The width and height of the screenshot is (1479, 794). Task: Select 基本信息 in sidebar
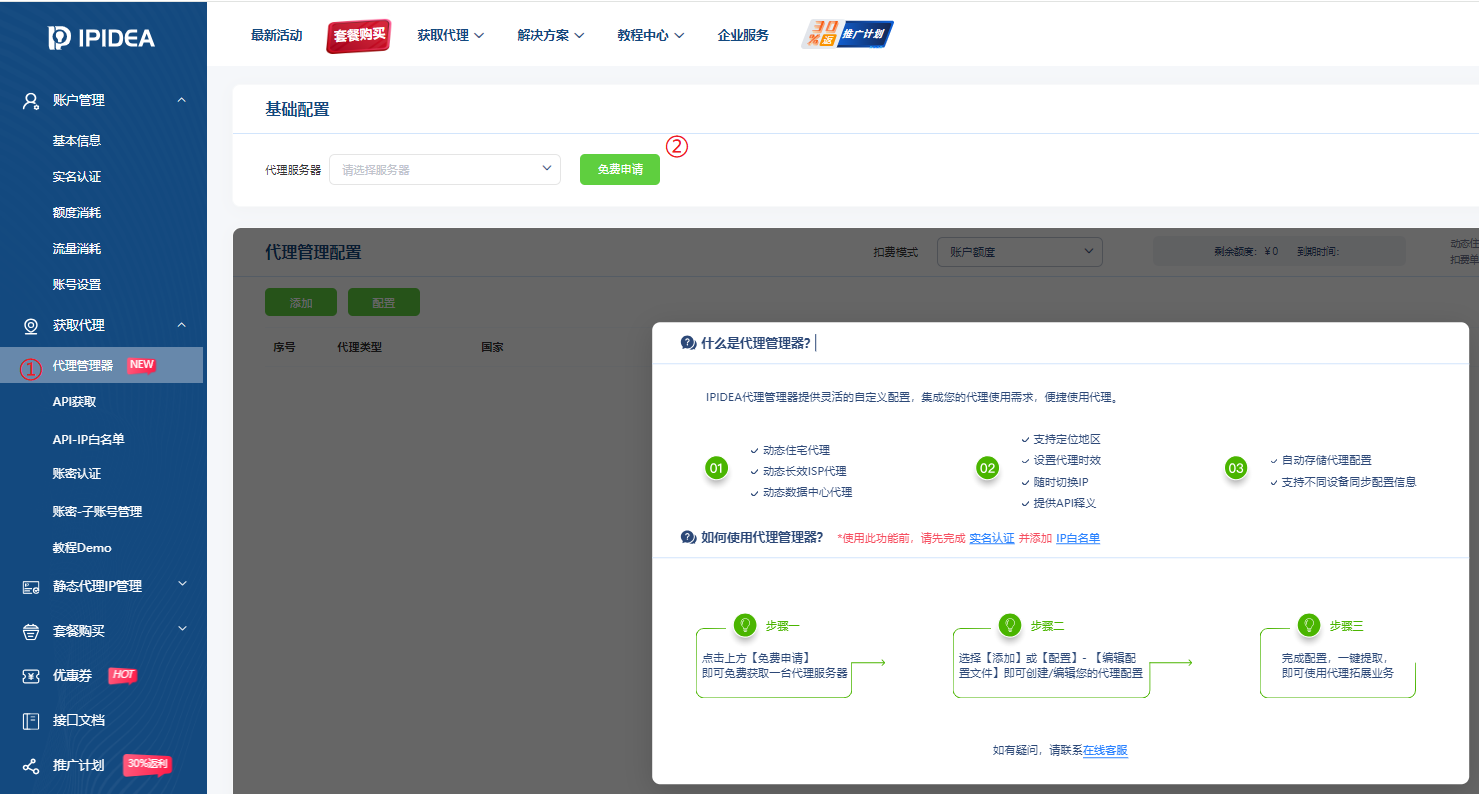point(77,141)
